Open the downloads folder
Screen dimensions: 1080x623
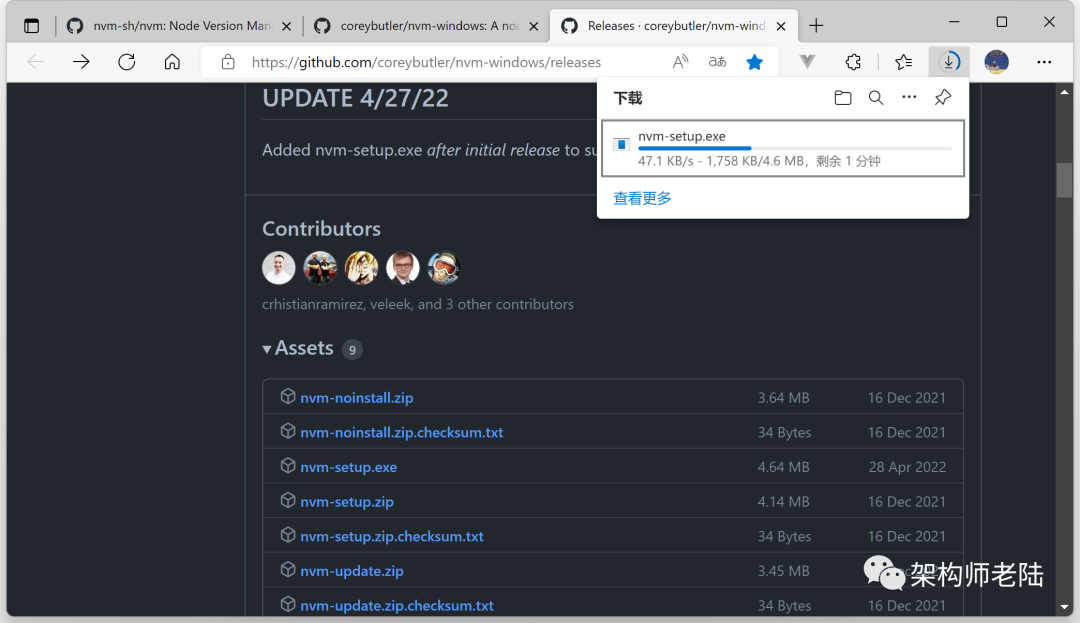[842, 98]
